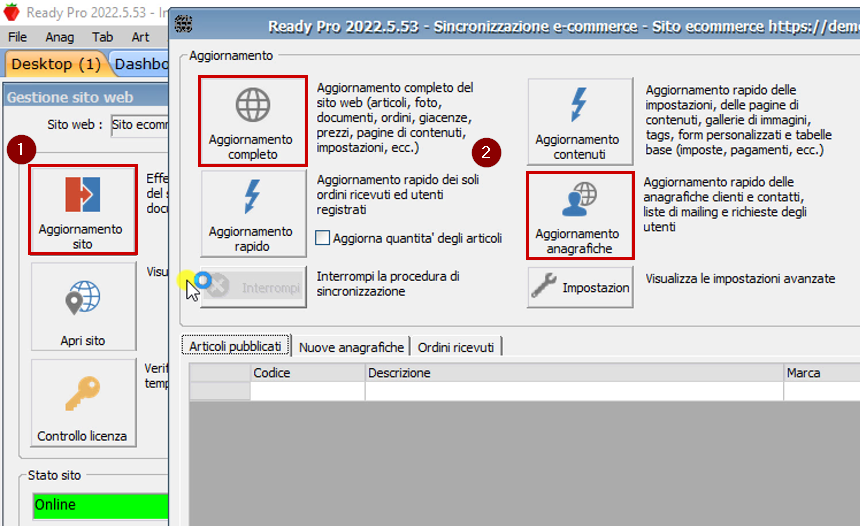Open the Anag menu
Image resolution: width=860 pixels, height=526 pixels.
[x=59, y=37]
